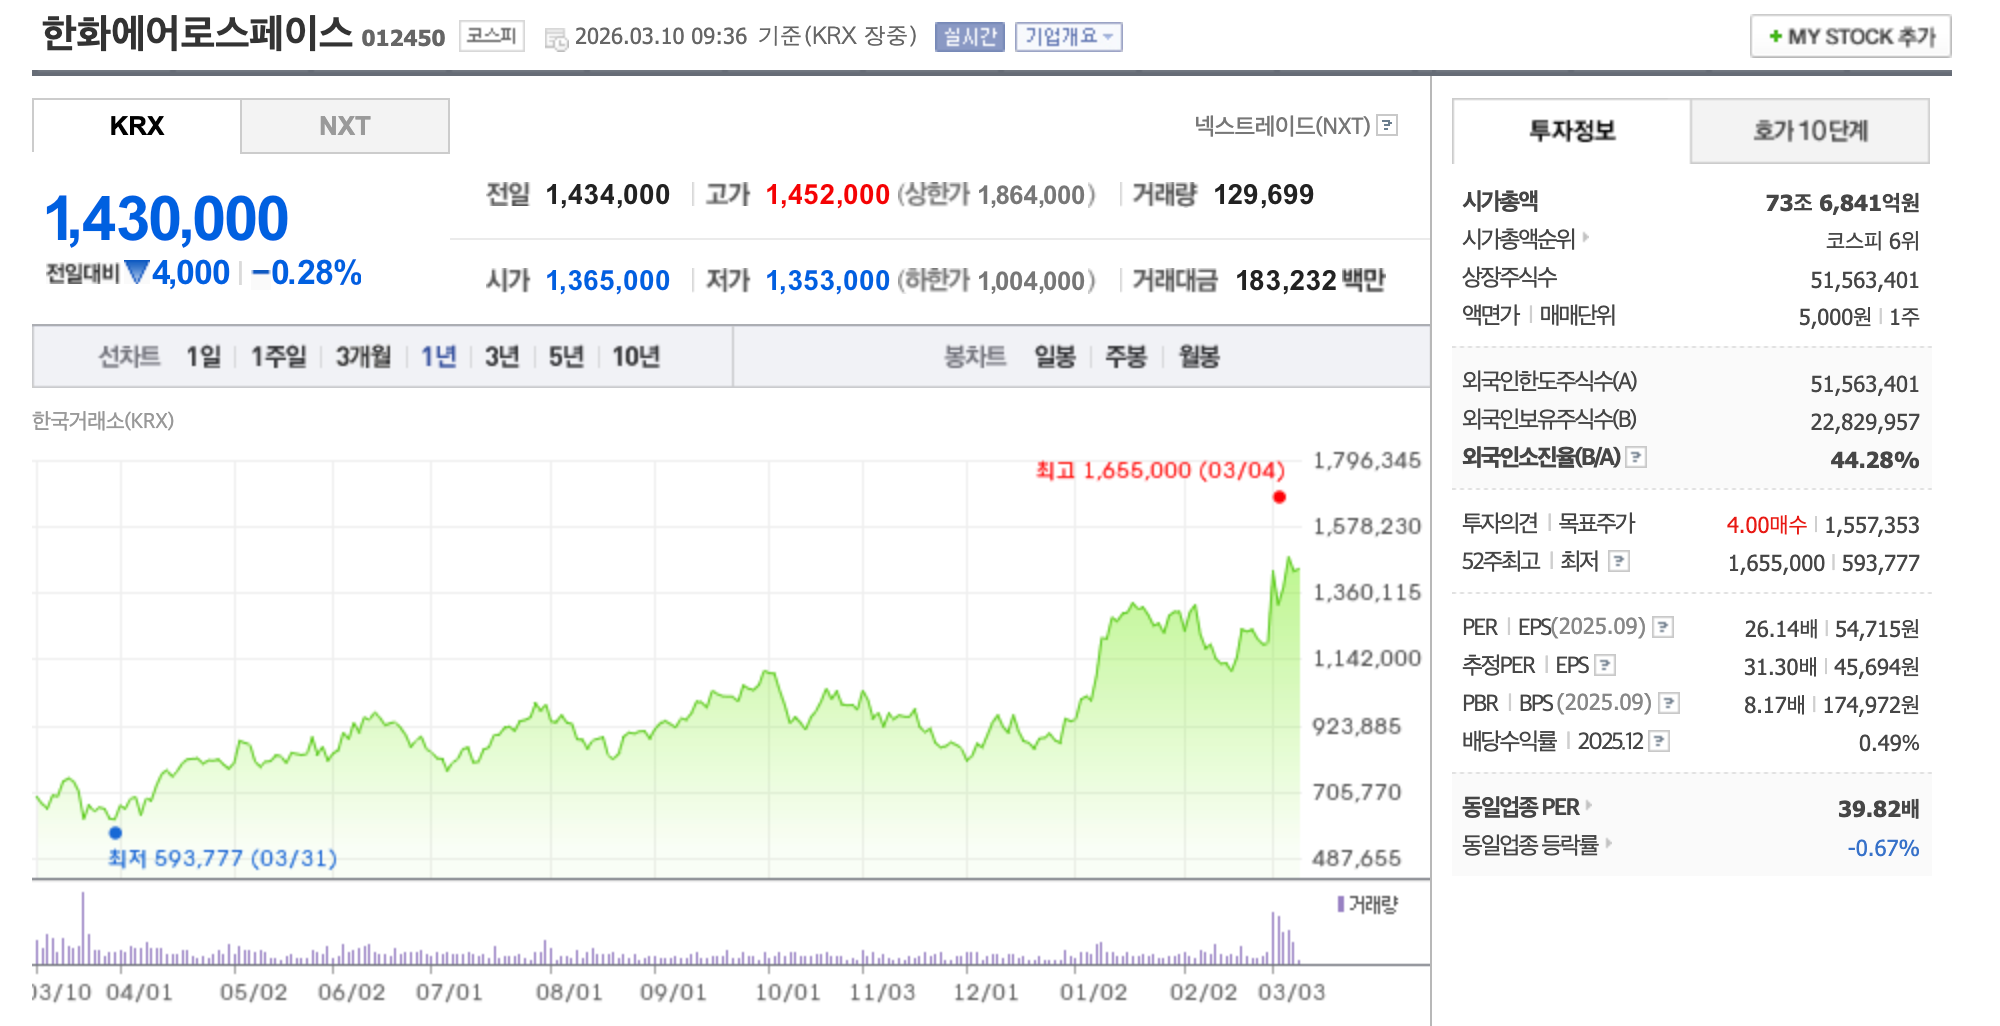Show the 5년 line chart

(x=566, y=357)
